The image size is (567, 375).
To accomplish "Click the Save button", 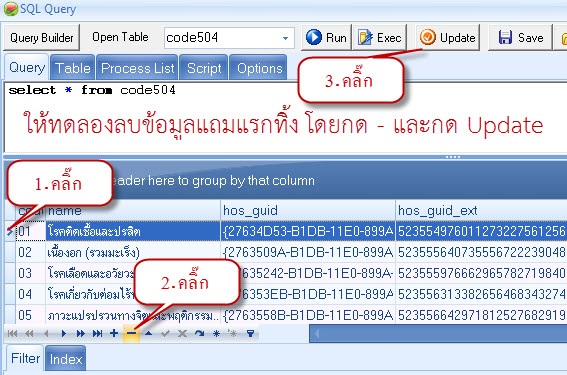I will [x=520, y=38].
